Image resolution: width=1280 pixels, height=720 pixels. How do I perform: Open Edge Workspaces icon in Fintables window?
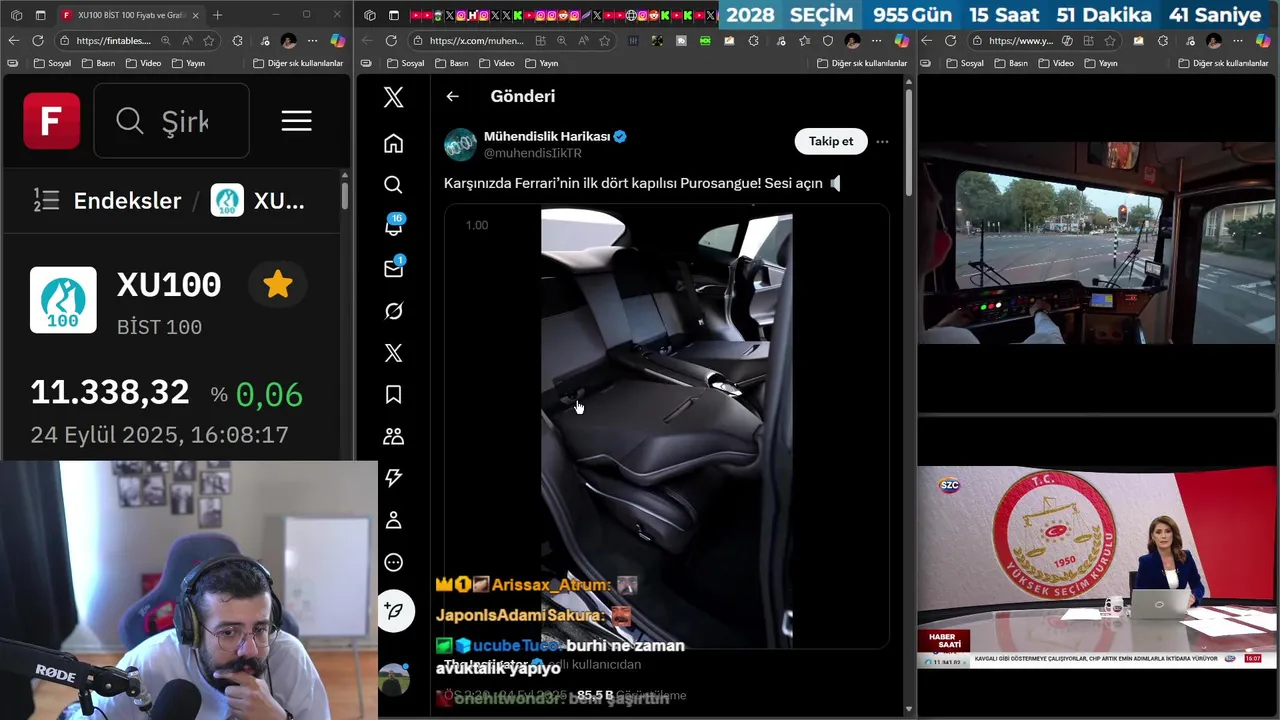tap(16, 15)
